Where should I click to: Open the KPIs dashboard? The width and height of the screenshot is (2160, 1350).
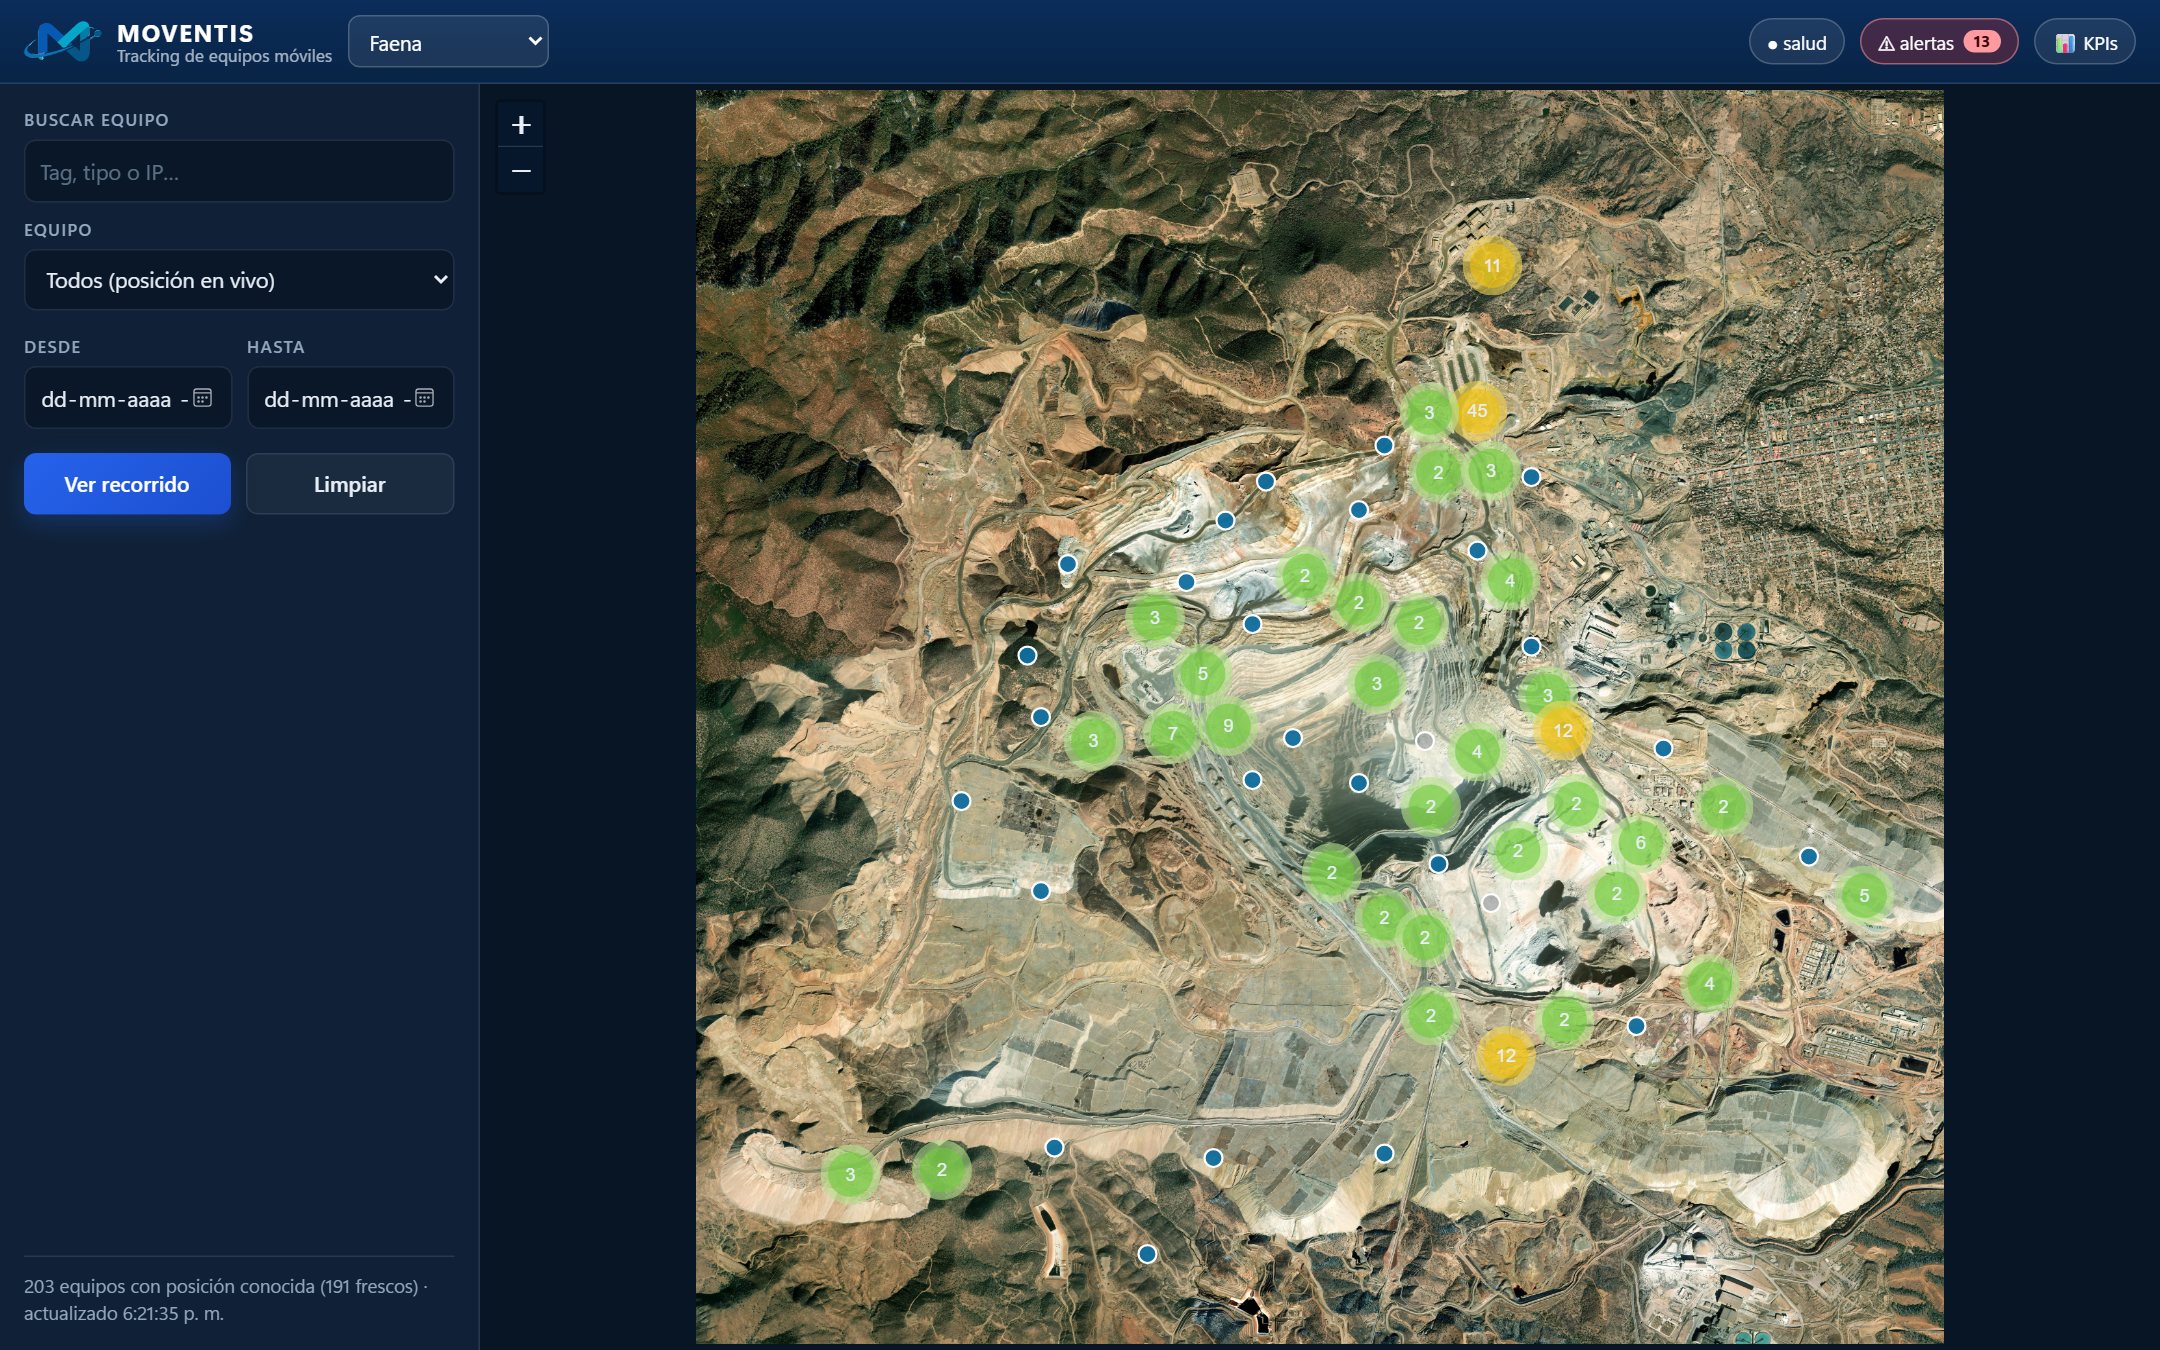pos(2085,43)
